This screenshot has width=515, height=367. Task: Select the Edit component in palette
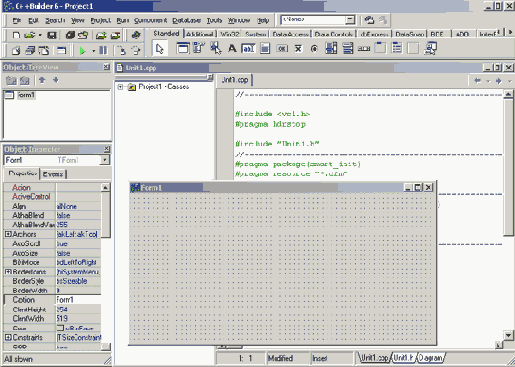(249, 48)
